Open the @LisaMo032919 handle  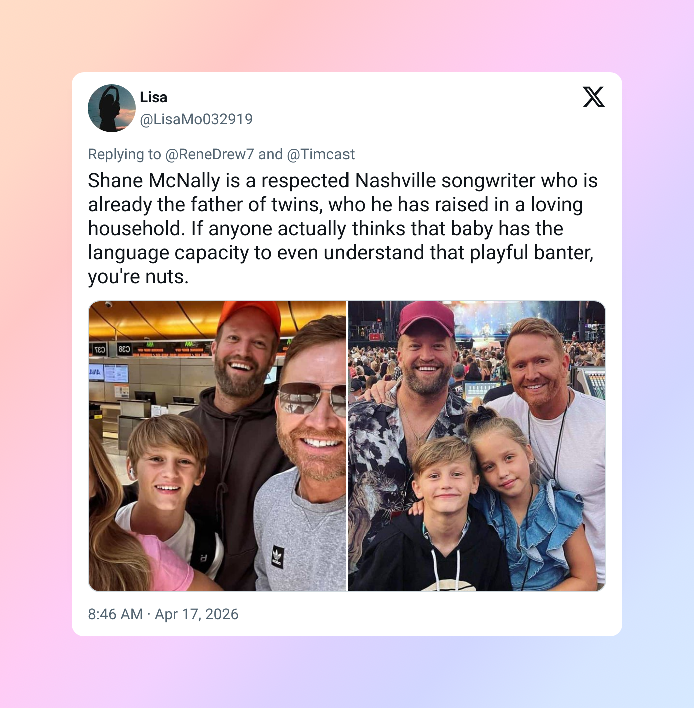196,119
